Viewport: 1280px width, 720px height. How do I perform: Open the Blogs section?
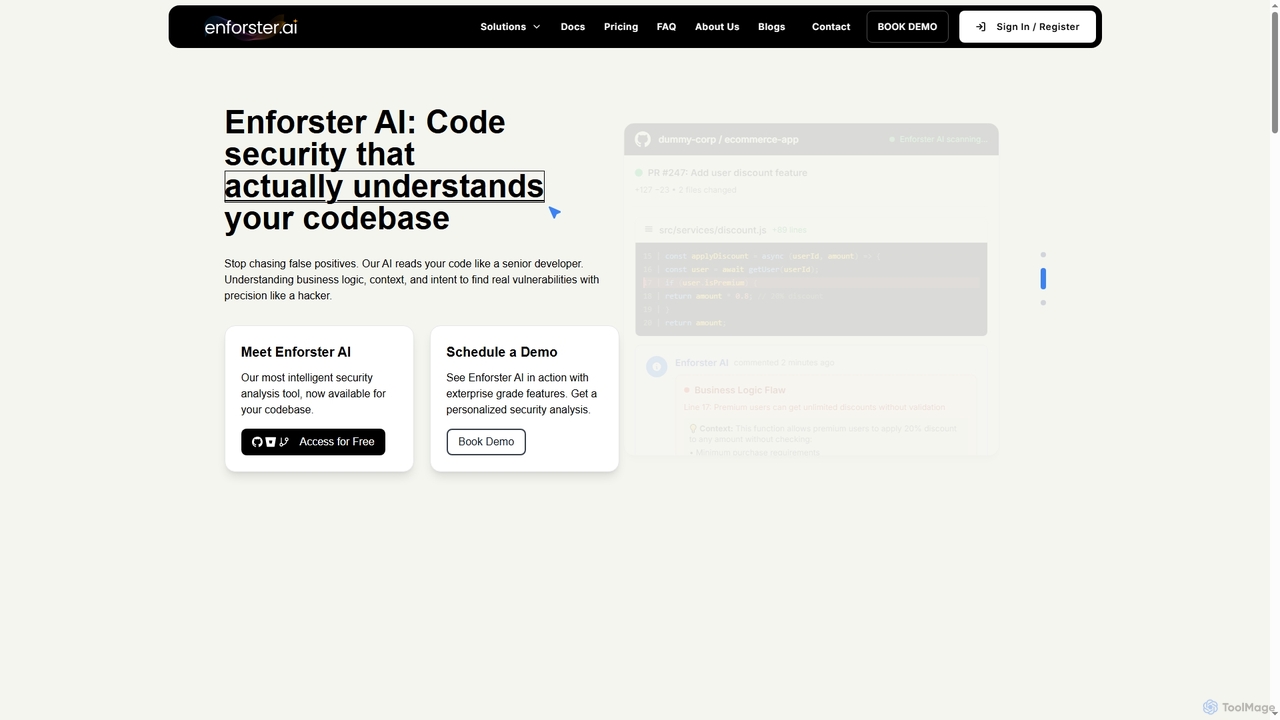coord(772,27)
